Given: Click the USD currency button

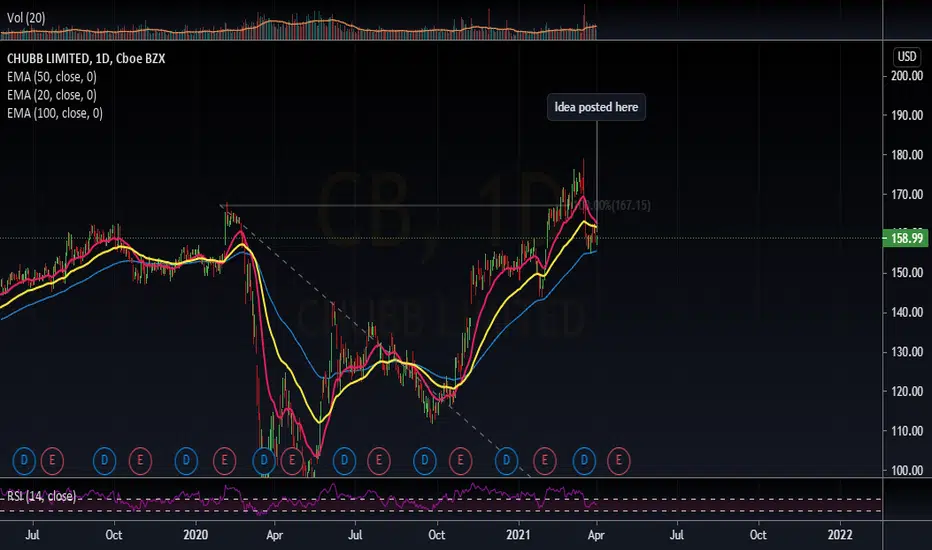Looking at the screenshot, I should coord(906,56).
